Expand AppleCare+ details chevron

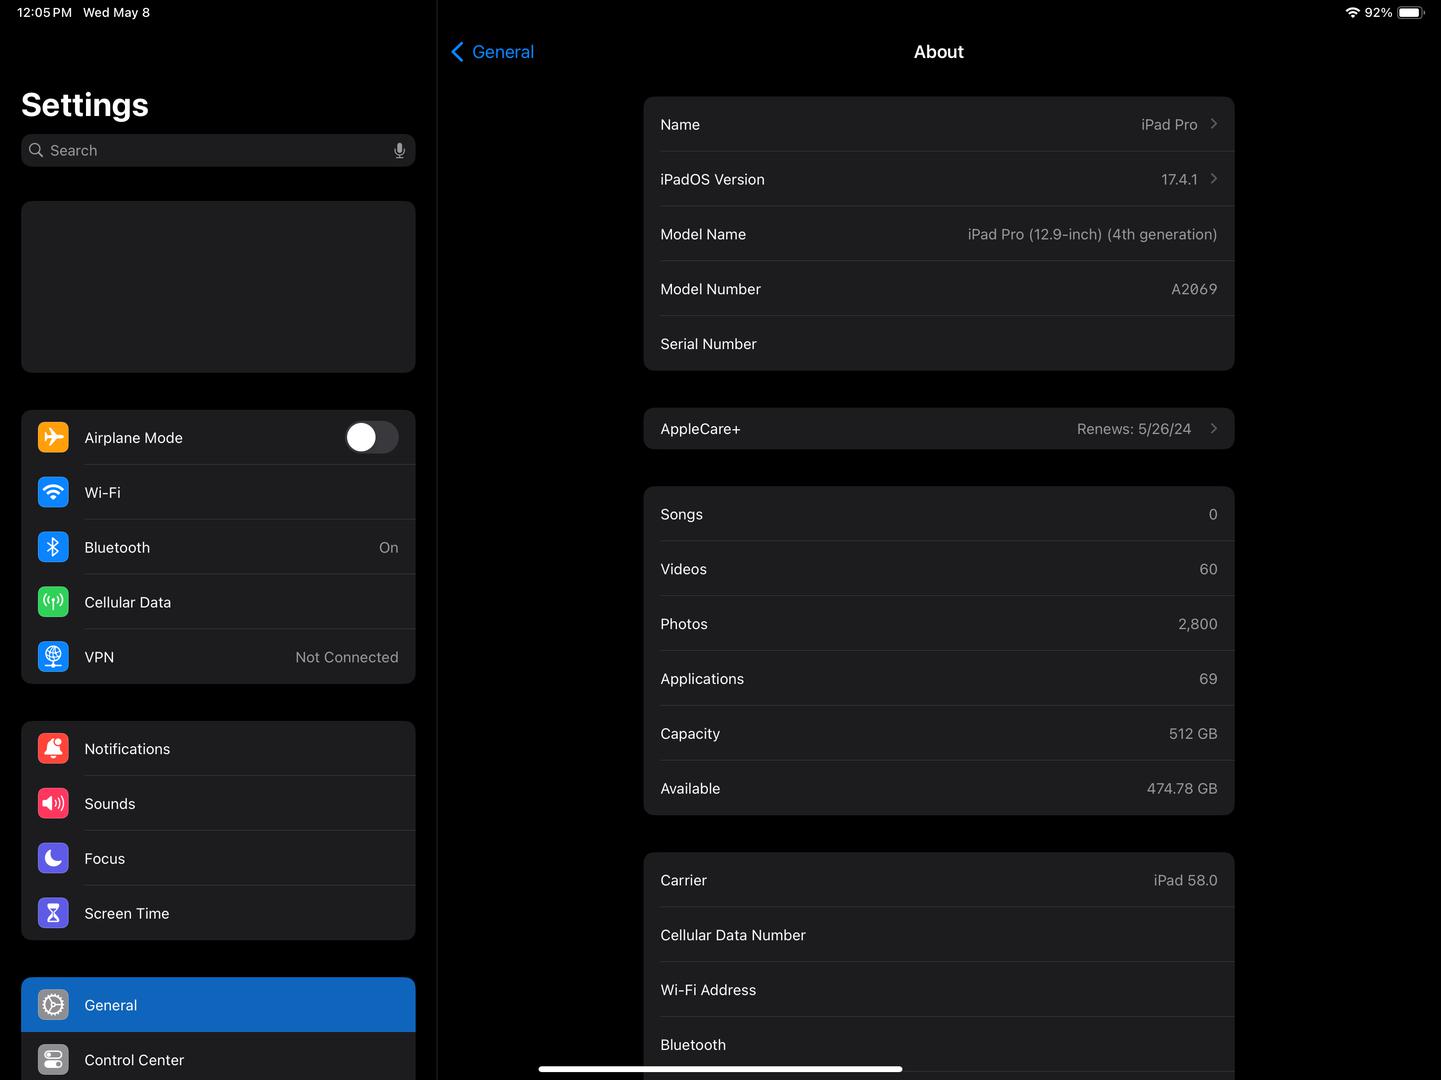coord(1214,428)
